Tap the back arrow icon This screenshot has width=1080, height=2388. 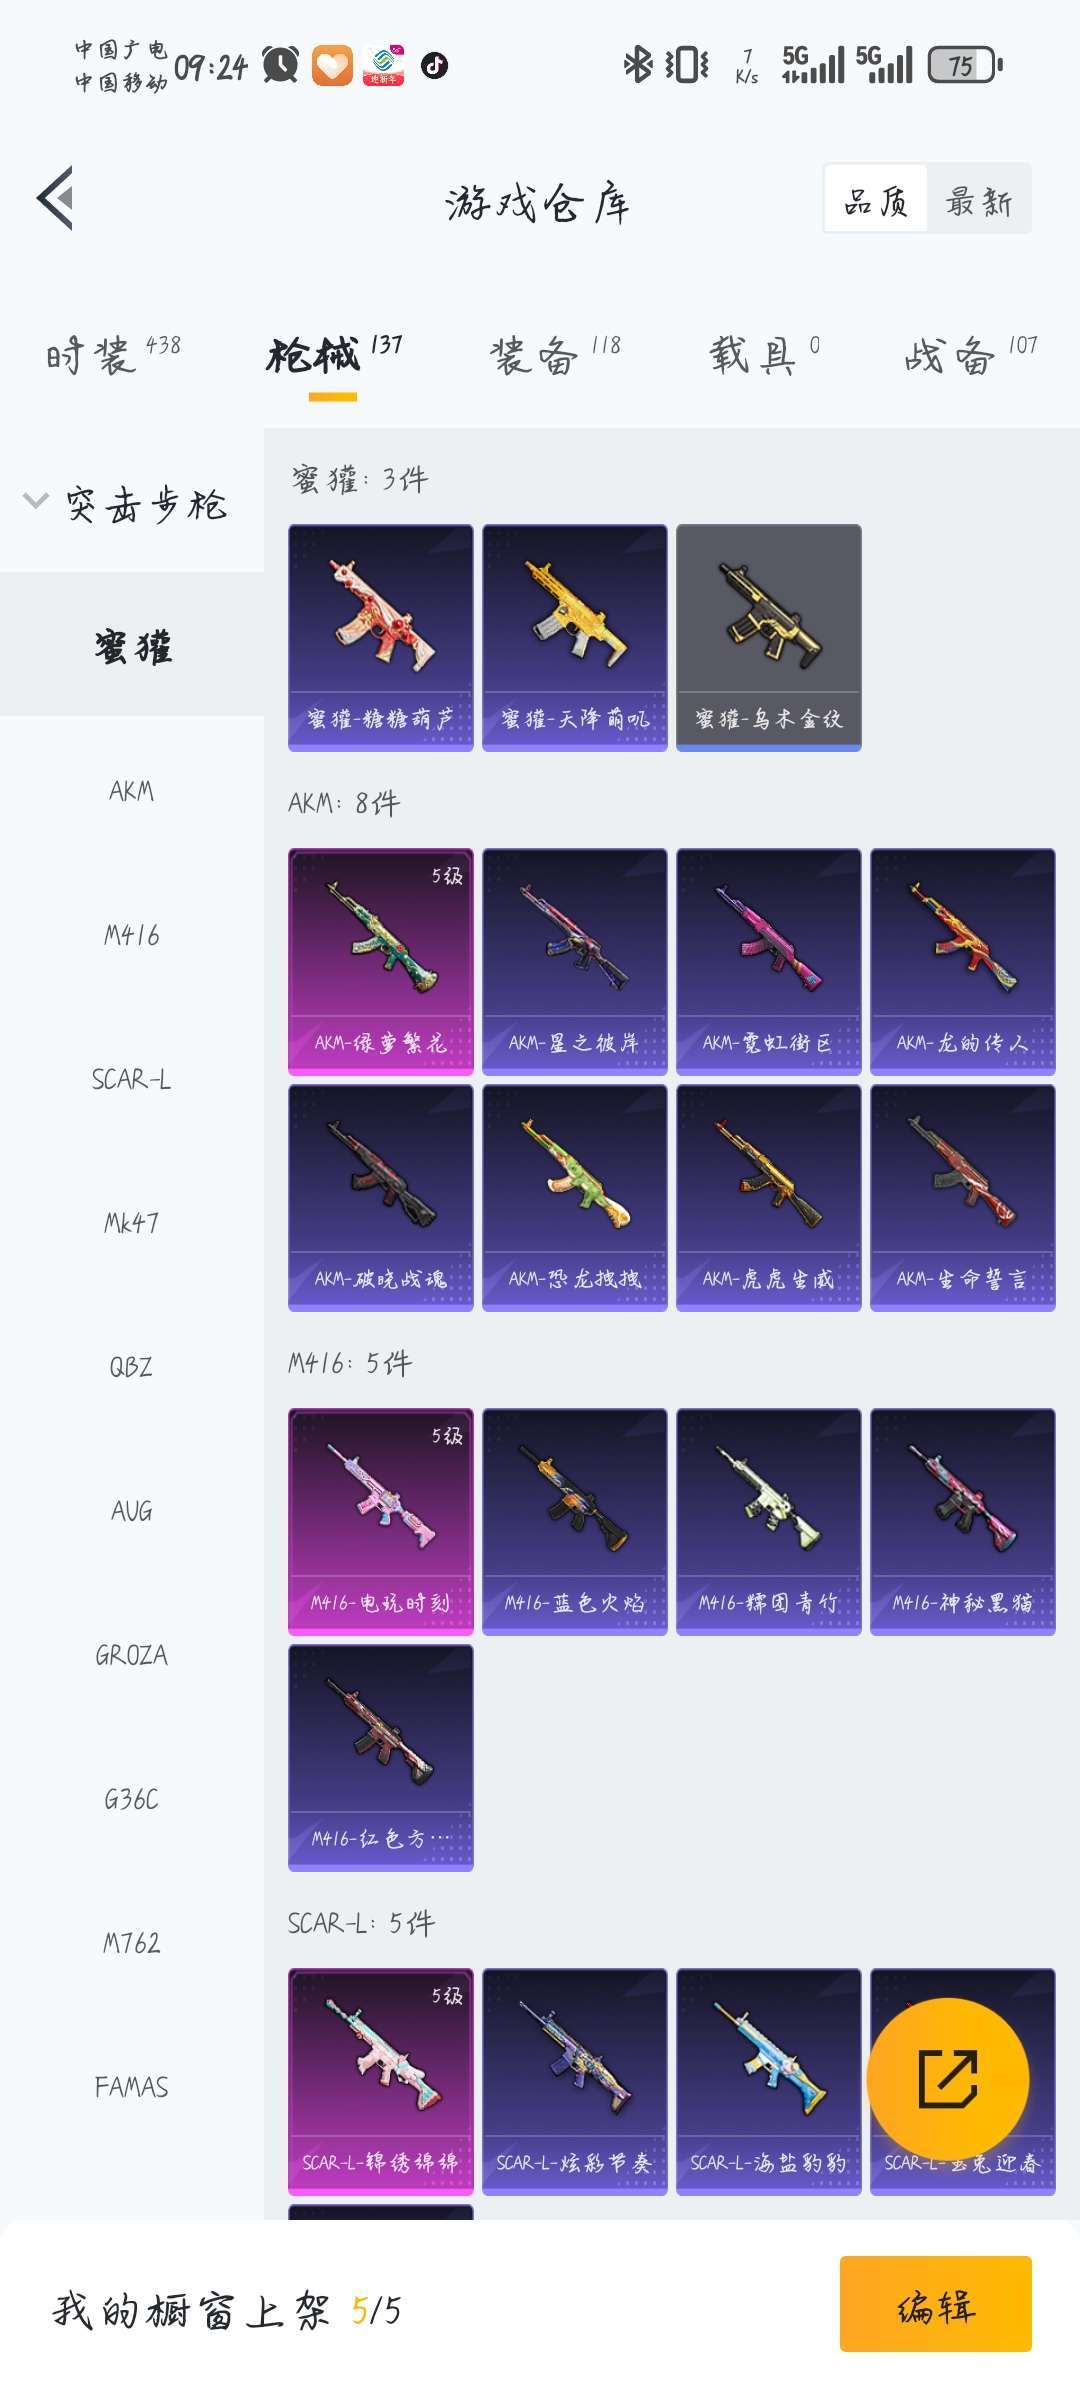(x=56, y=198)
